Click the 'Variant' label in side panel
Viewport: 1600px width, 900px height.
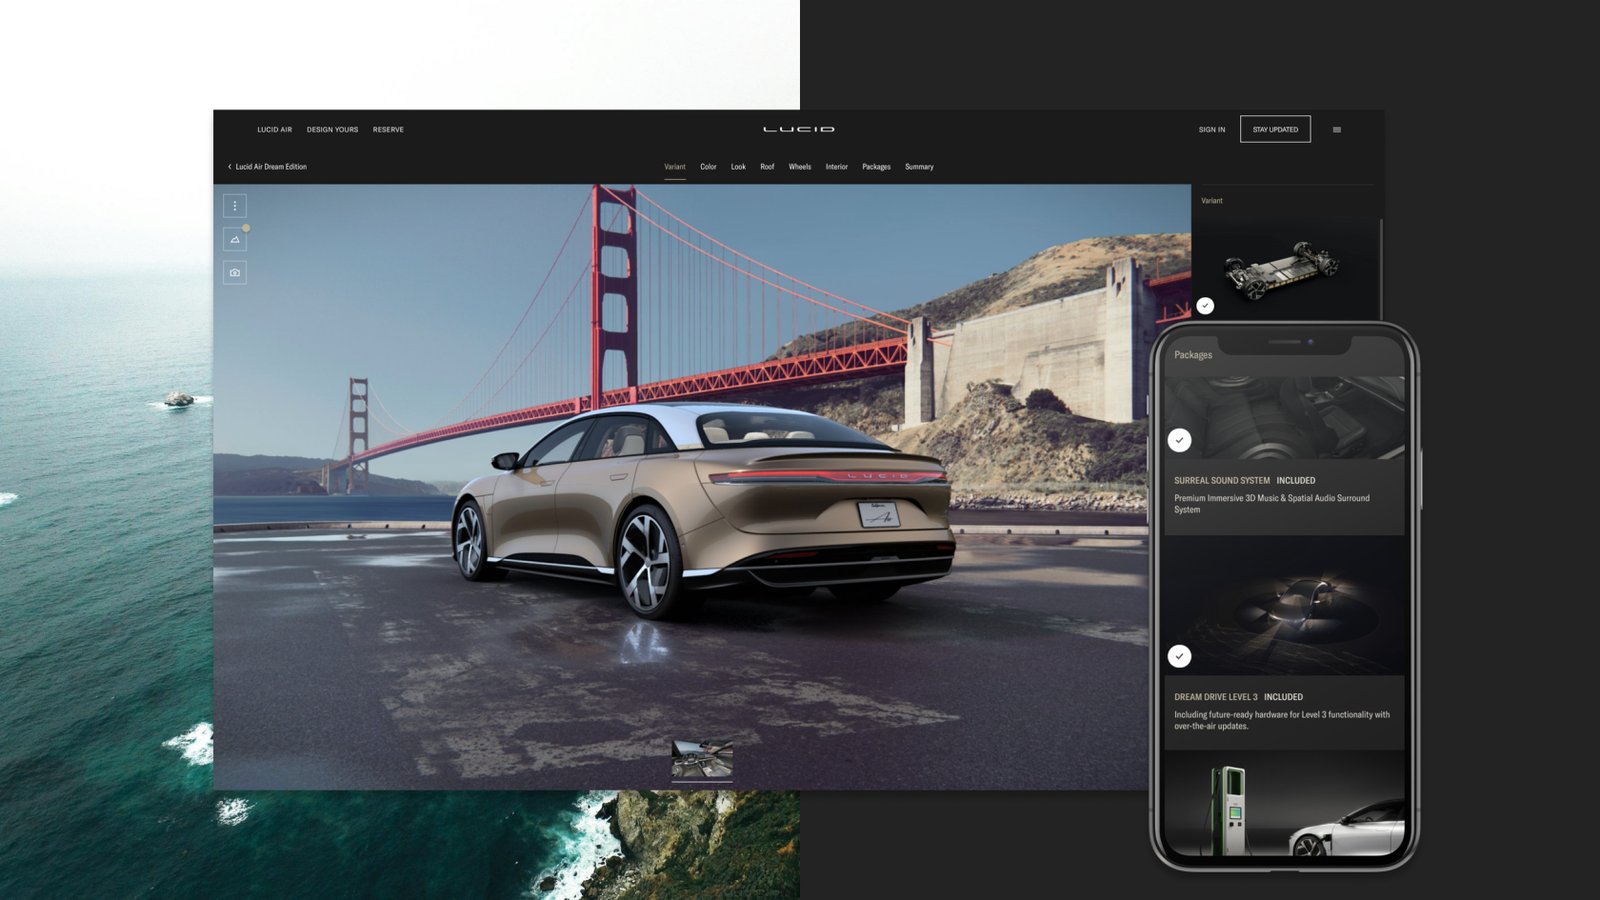(1212, 201)
